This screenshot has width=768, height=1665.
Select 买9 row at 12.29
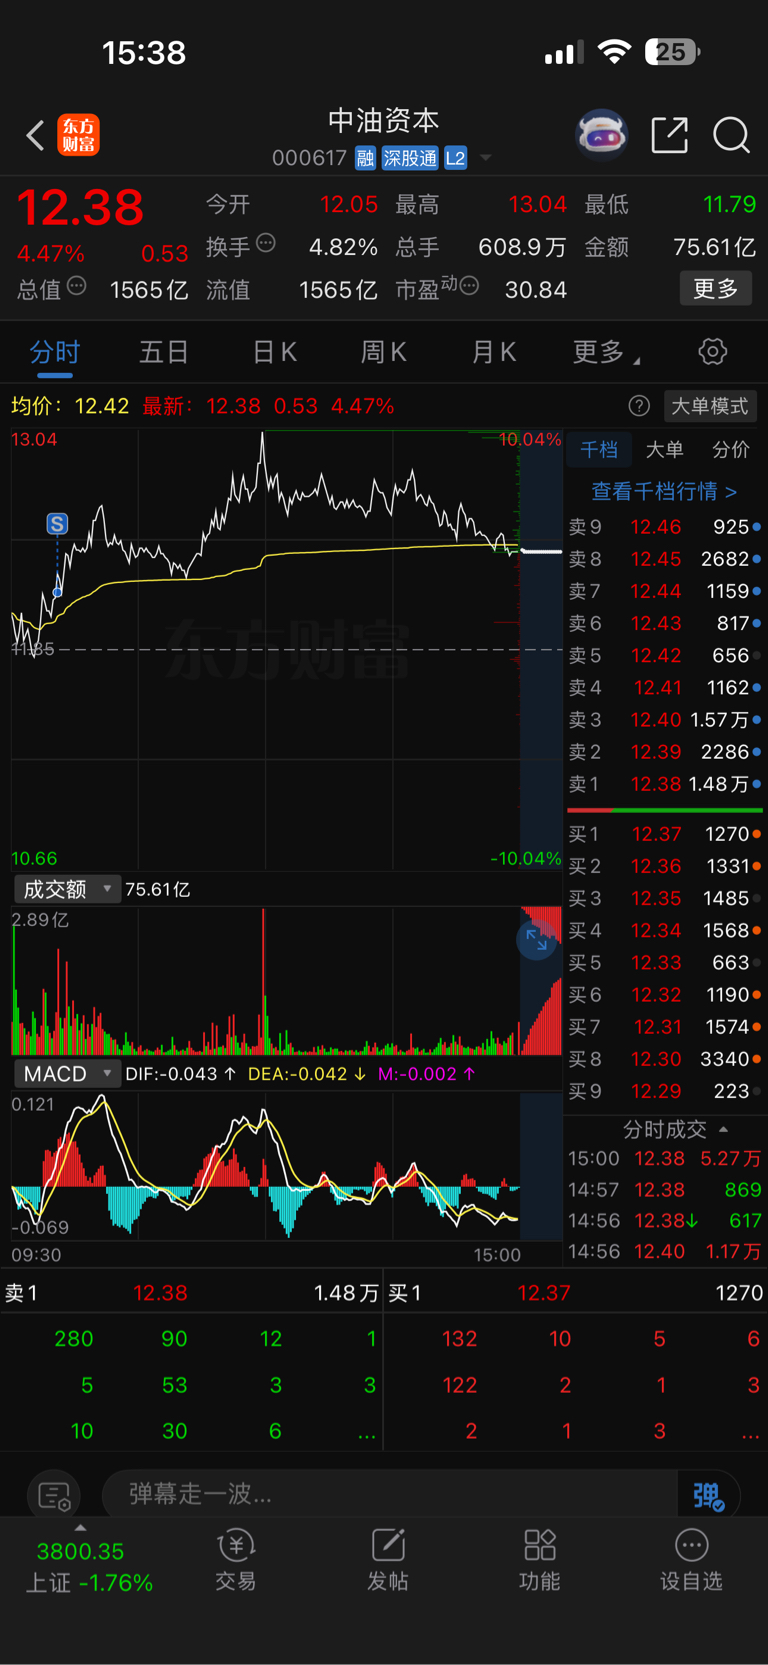click(665, 1091)
